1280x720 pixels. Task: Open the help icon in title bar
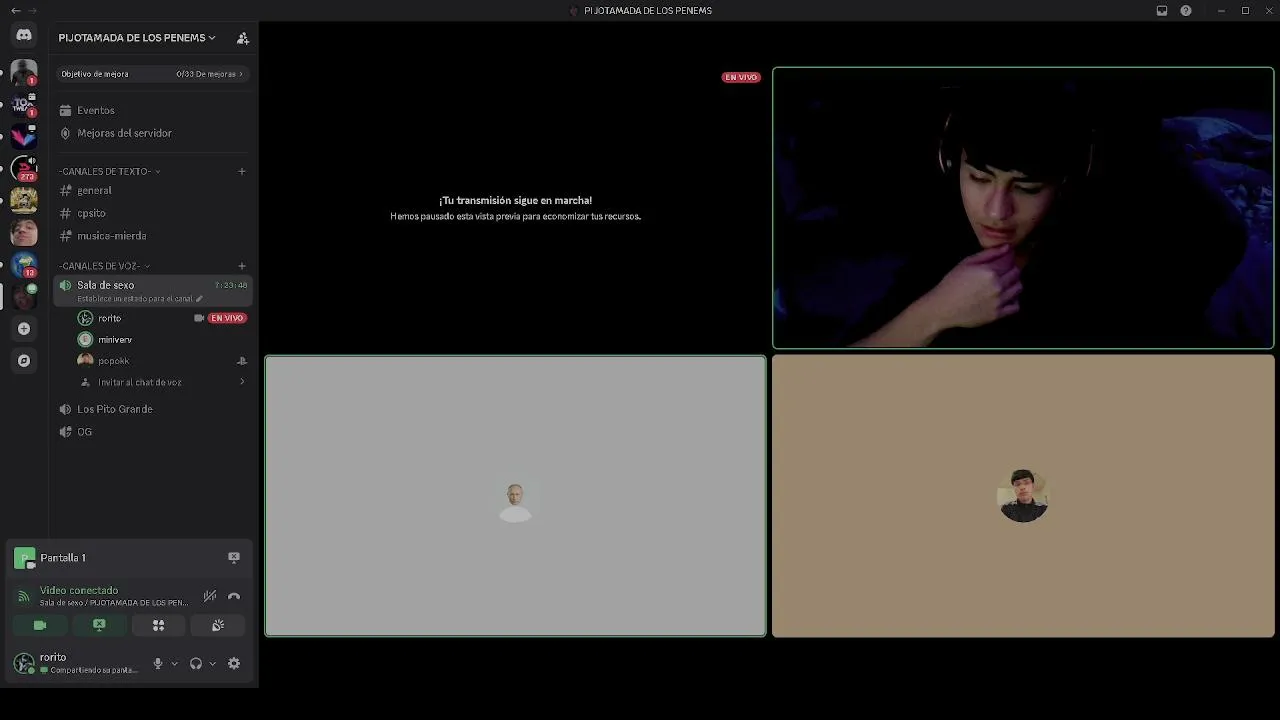click(1186, 11)
